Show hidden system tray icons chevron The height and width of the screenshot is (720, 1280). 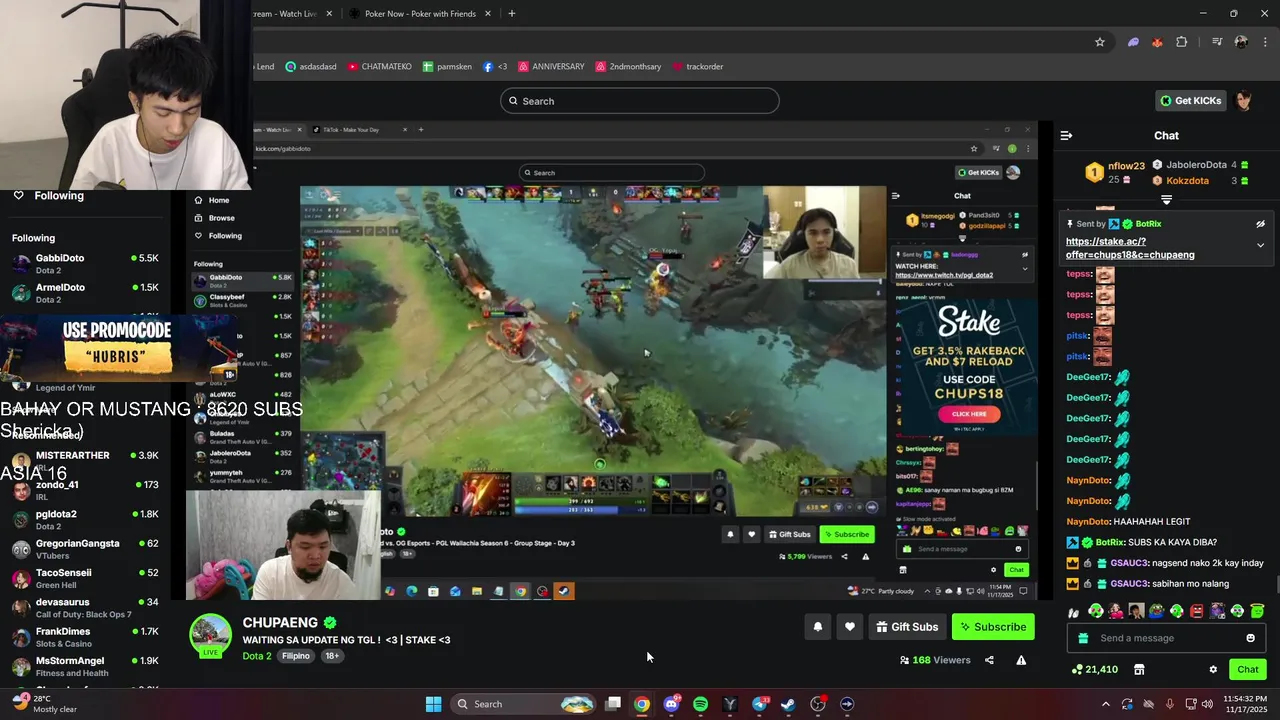[1105, 704]
